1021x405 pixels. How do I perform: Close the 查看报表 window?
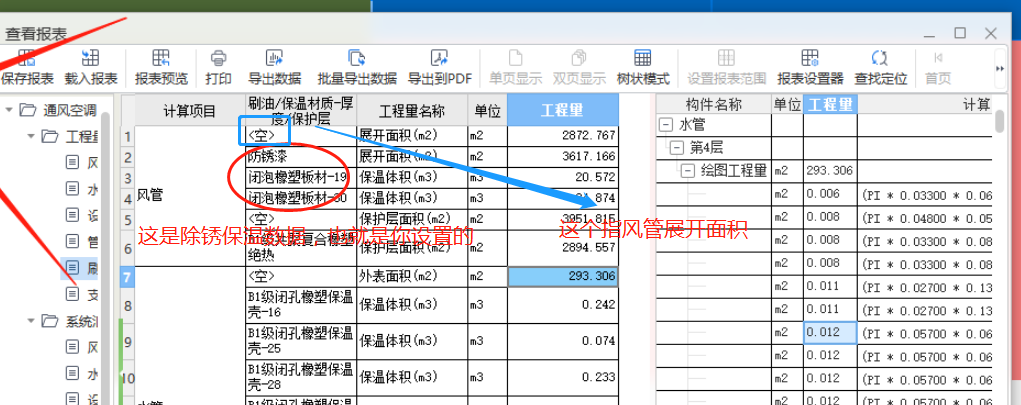tap(991, 33)
